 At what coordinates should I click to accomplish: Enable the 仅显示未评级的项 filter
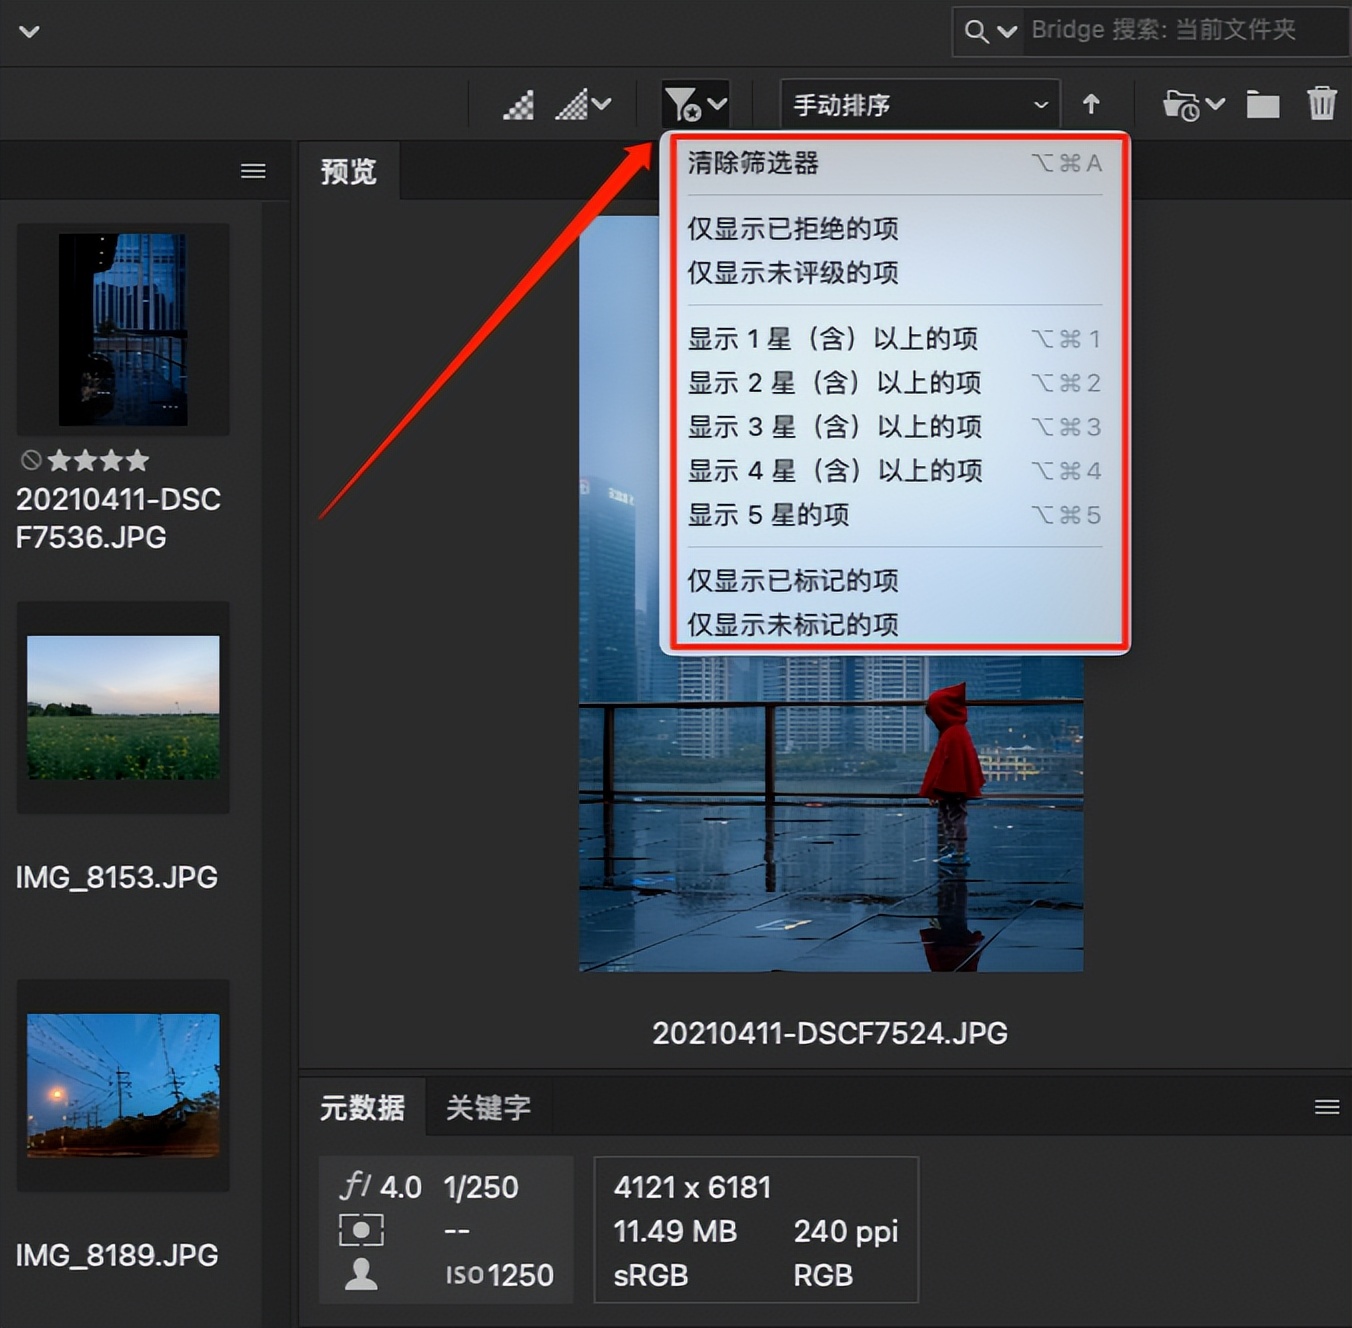click(x=792, y=272)
